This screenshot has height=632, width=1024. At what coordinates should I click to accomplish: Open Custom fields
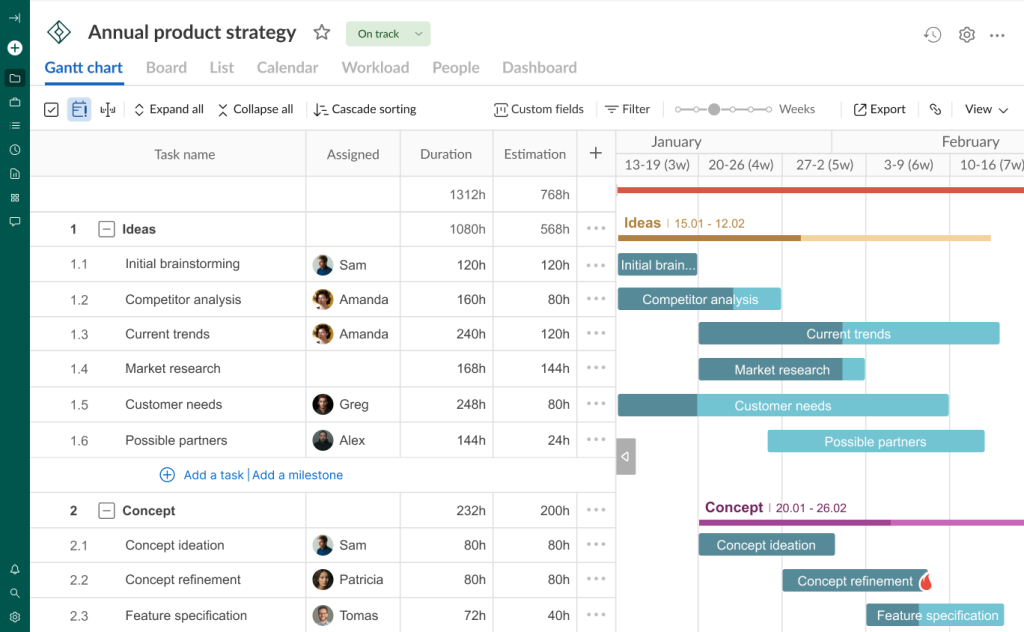tap(539, 109)
